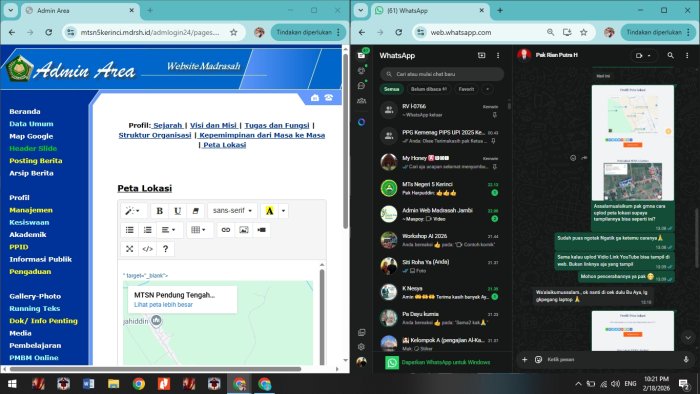Toggle bold formatting in the editor

pos(159,211)
